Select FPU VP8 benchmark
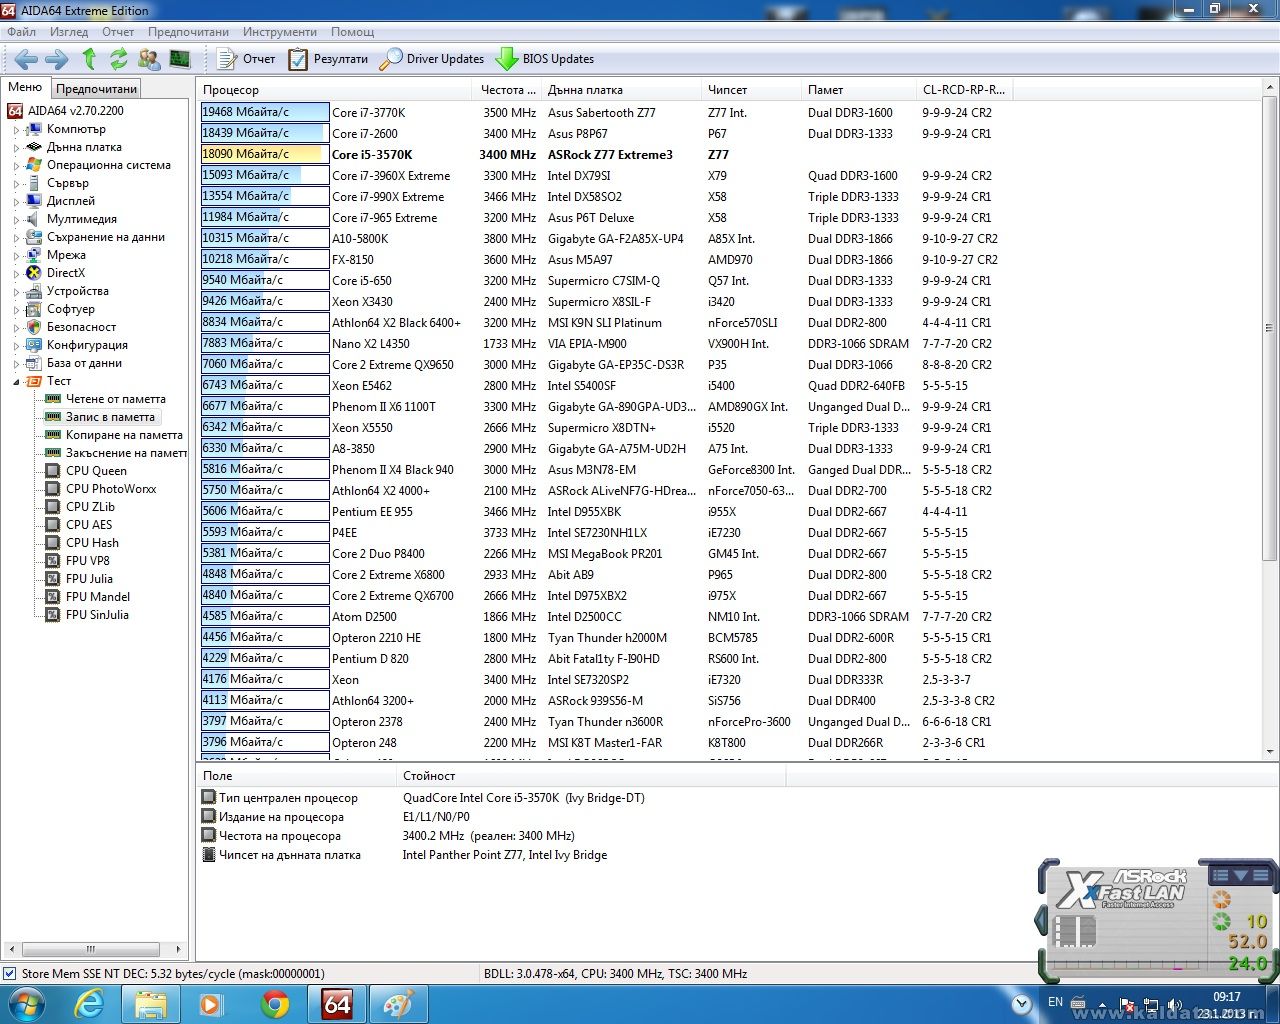The height and width of the screenshot is (1024, 1280). pos(88,561)
